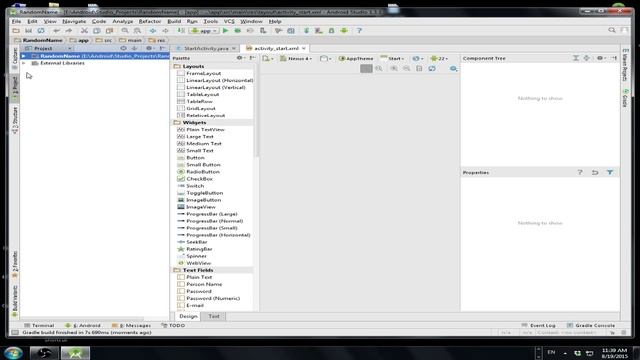Image resolution: width=640 pixels, height=360 pixels.
Task: Select the CheckBox widget in Palette
Action: 199,179
